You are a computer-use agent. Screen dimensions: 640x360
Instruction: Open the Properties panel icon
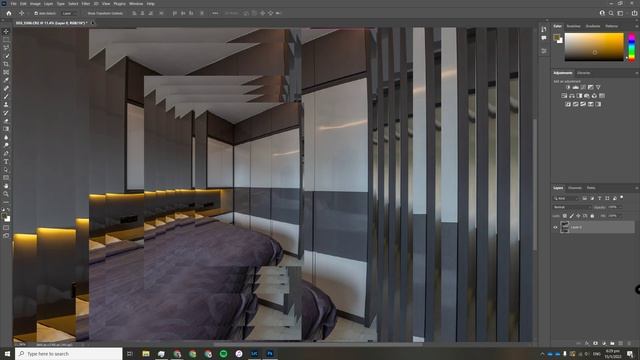click(x=544, y=51)
